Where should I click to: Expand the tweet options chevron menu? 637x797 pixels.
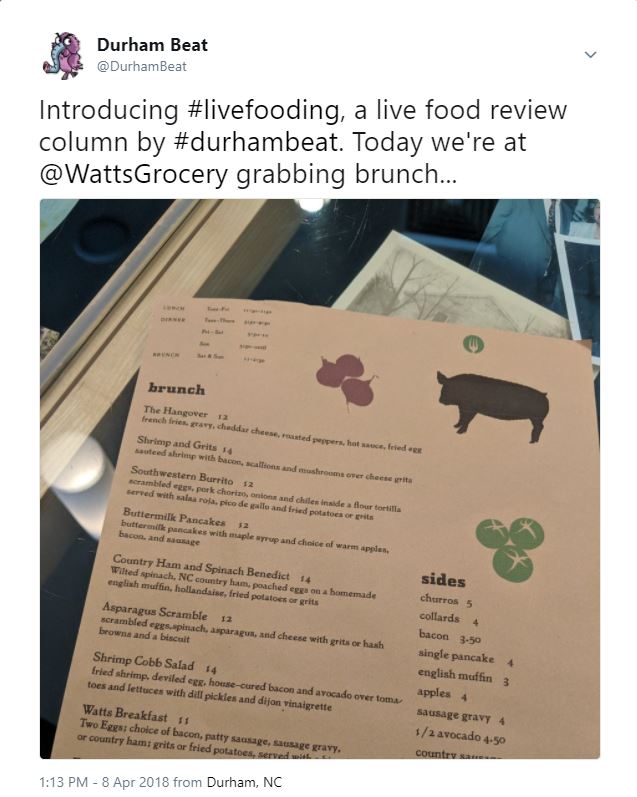590,54
